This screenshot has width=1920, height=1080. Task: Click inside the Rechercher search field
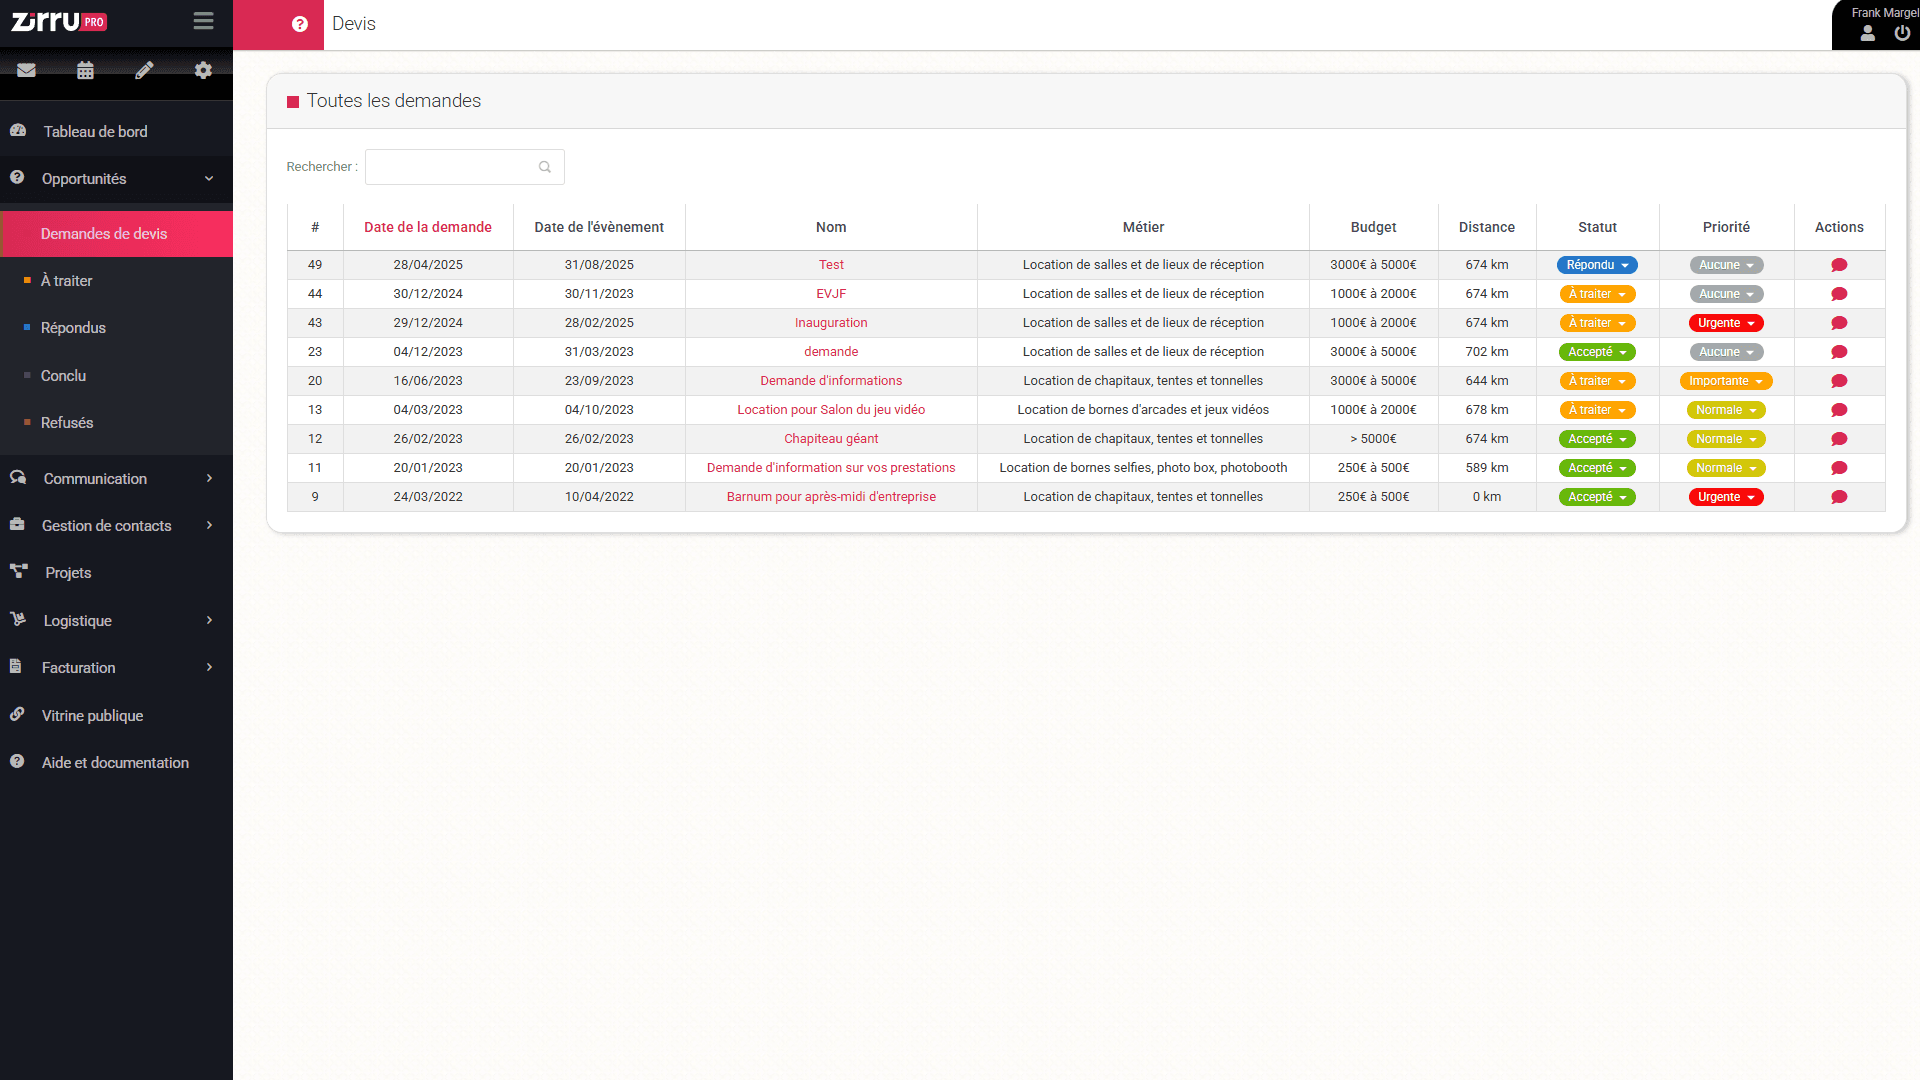coord(455,166)
